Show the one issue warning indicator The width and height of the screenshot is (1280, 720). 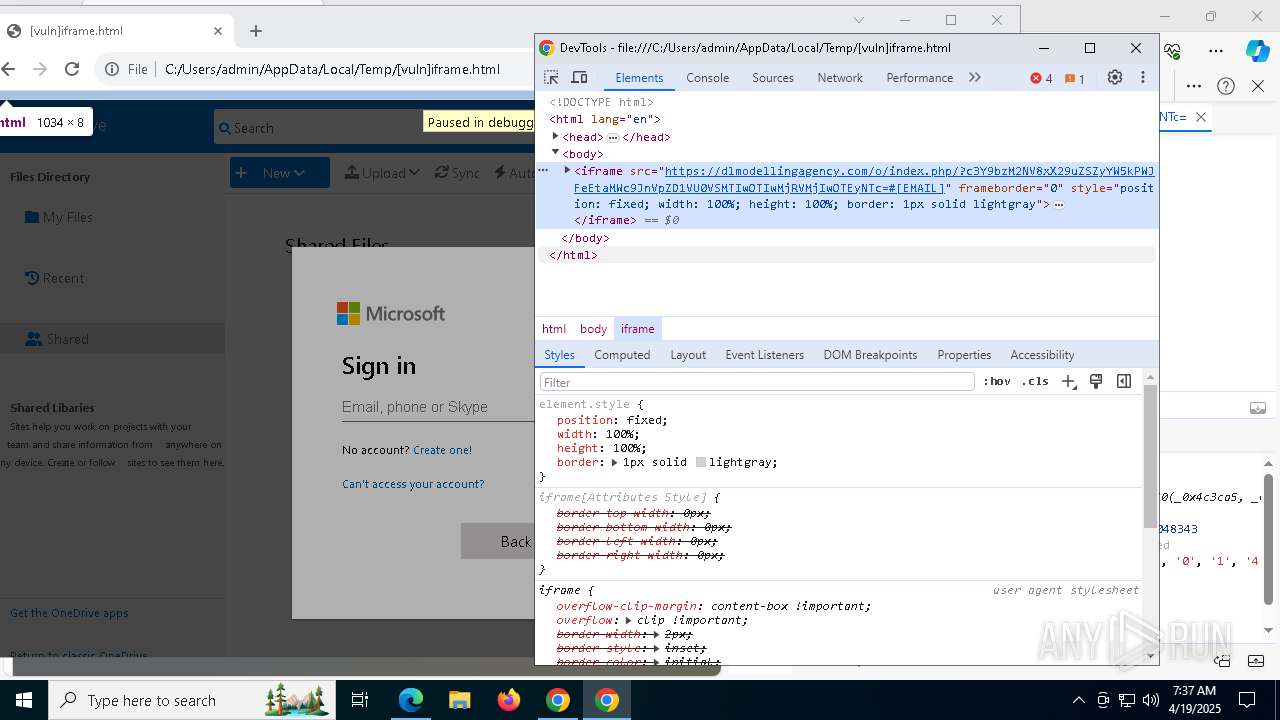coord(1075,78)
